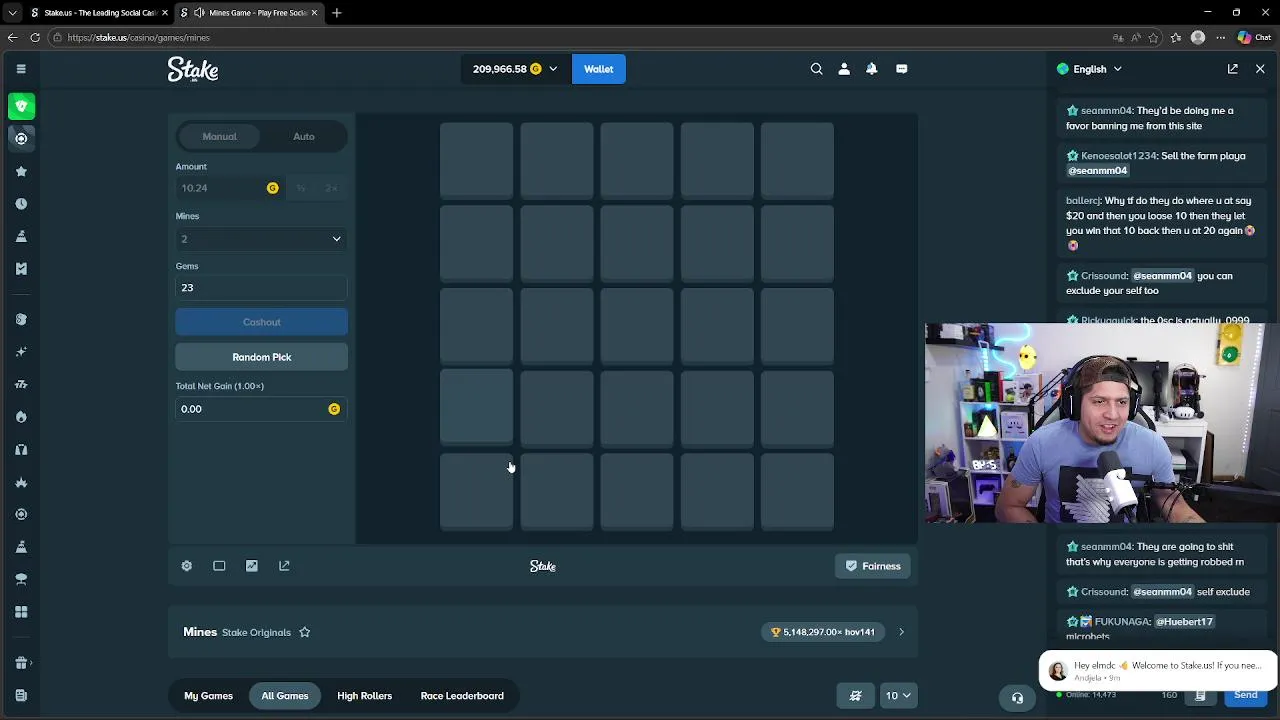Click the gold coin icon in Amount field

272,188
